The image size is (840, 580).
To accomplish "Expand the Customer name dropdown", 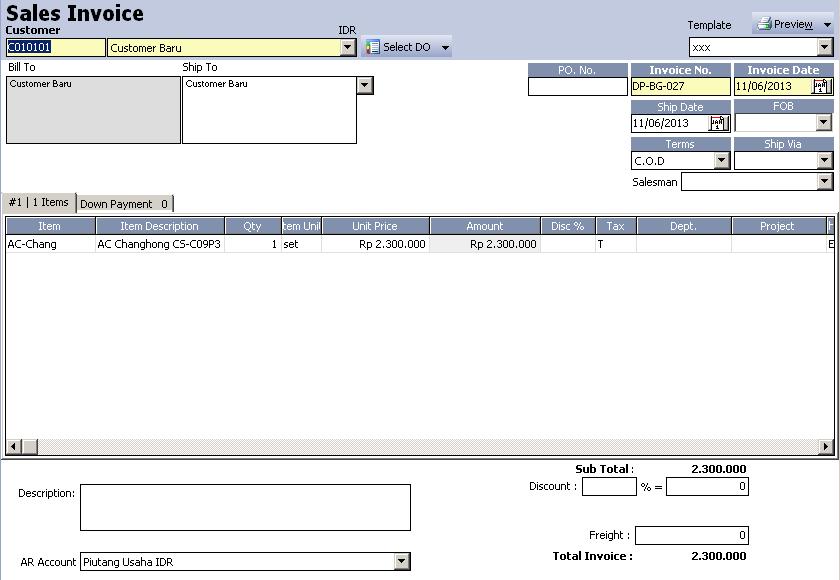I will [x=347, y=48].
